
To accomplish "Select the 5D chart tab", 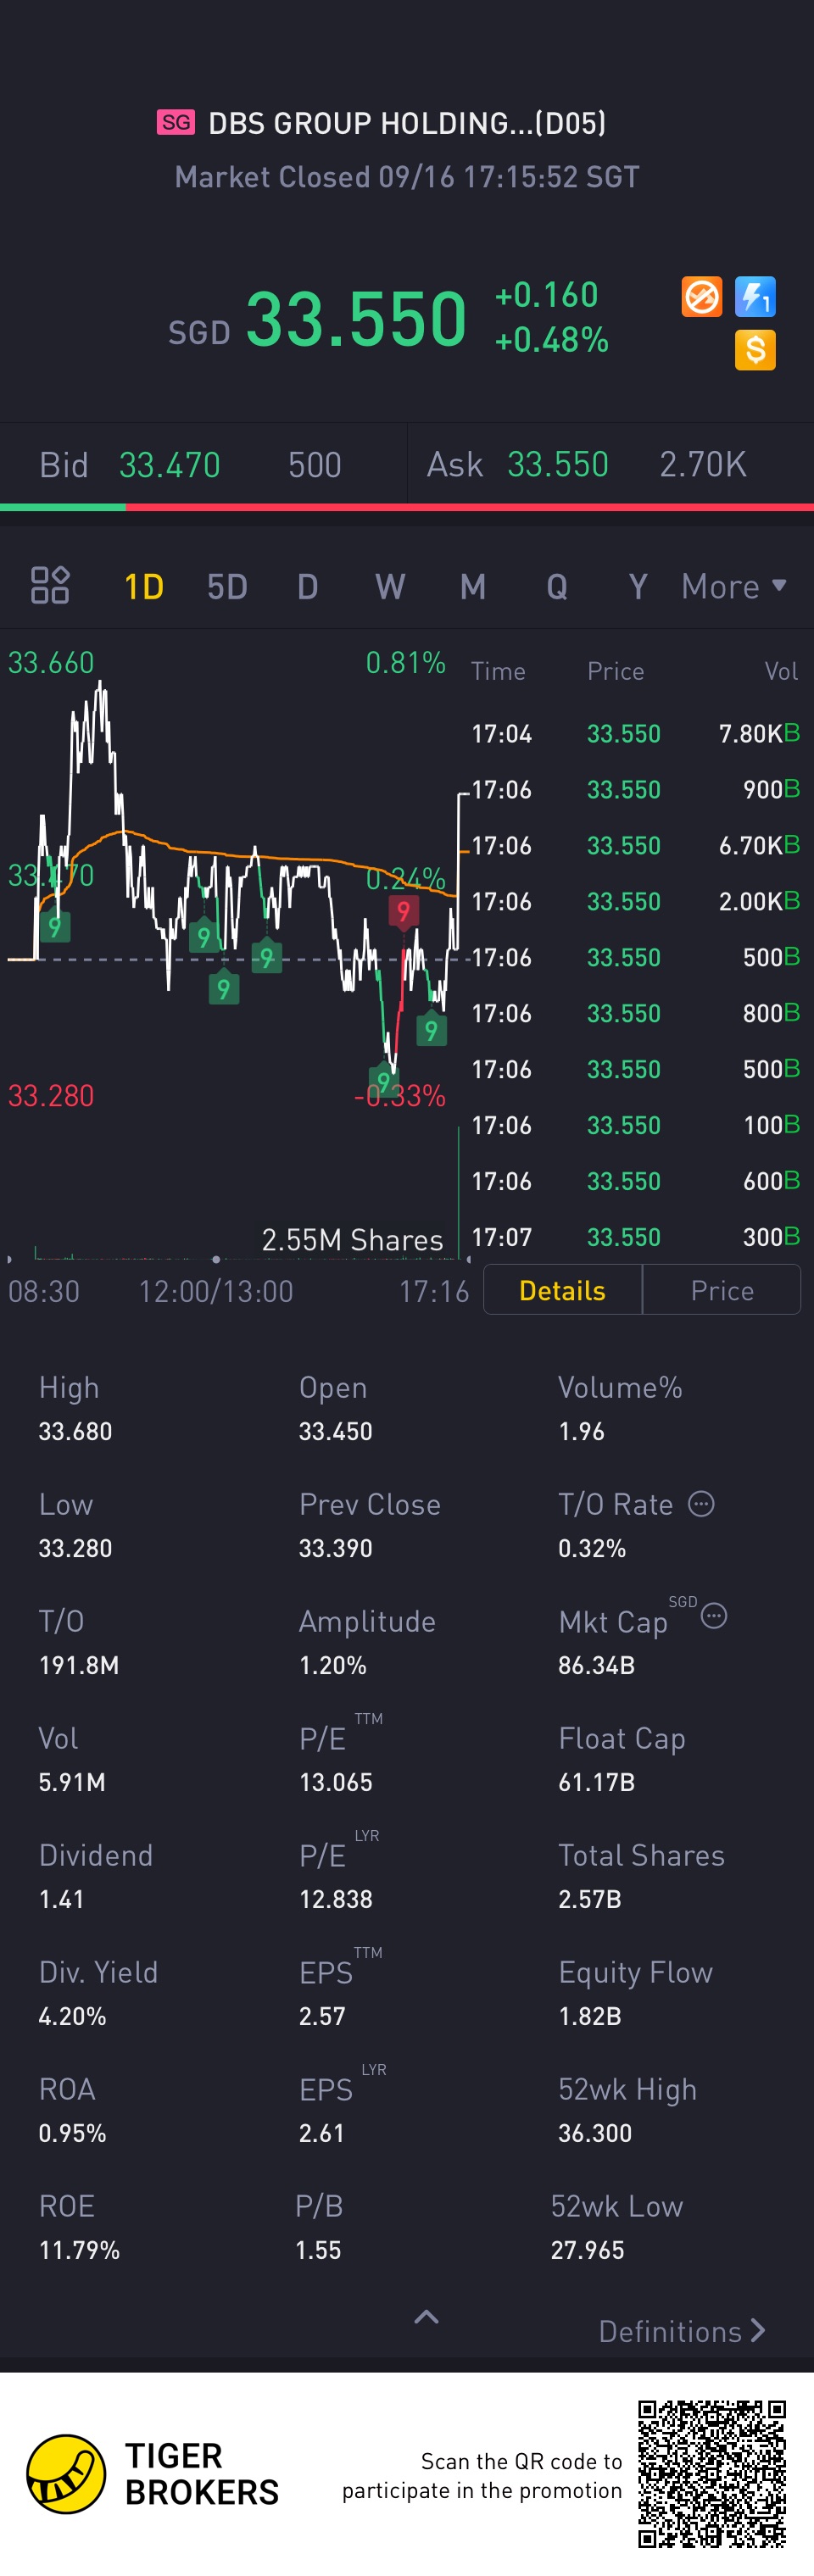I will [x=227, y=587].
